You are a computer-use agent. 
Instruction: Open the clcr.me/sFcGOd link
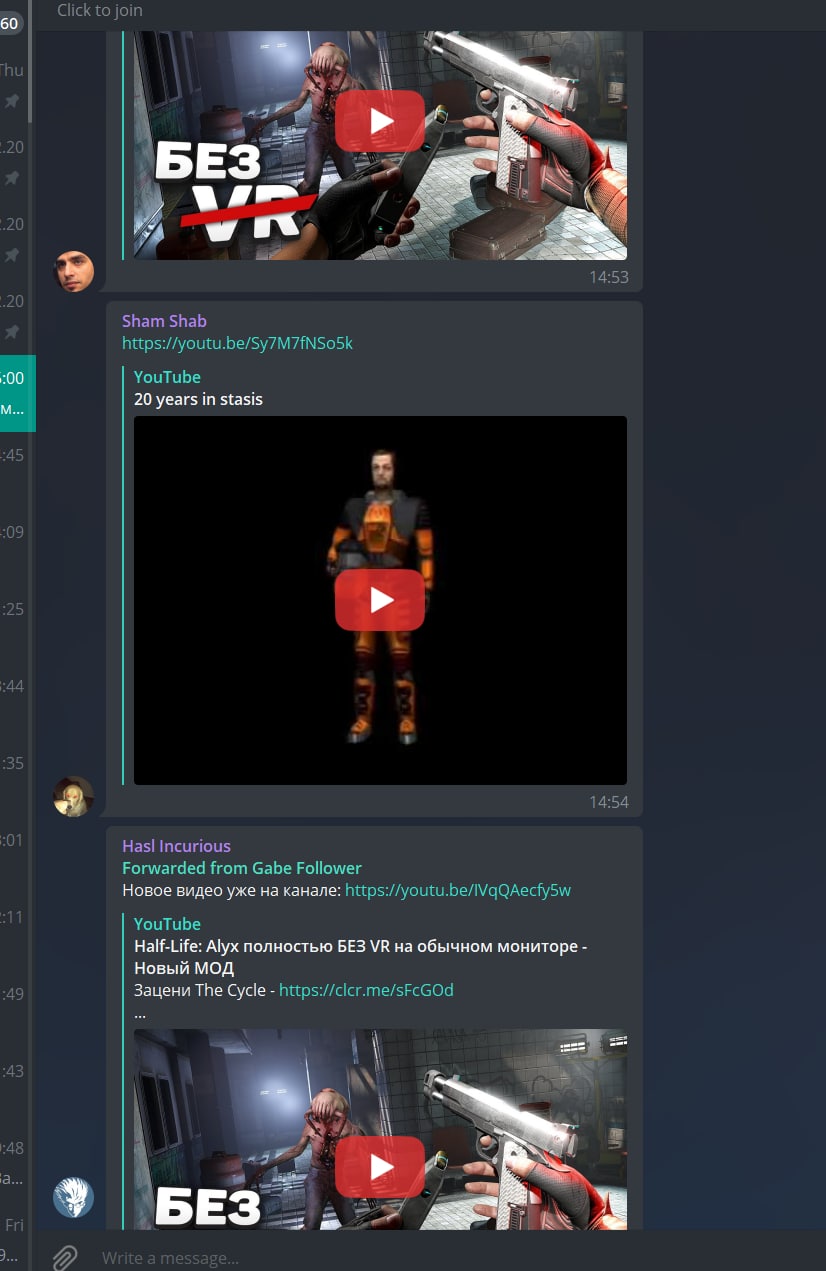pyautogui.click(x=366, y=990)
